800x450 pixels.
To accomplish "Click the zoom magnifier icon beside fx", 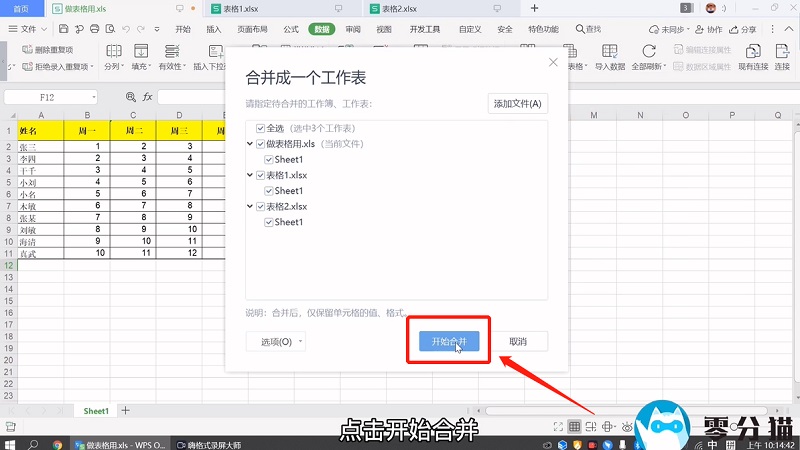I will [x=130, y=97].
